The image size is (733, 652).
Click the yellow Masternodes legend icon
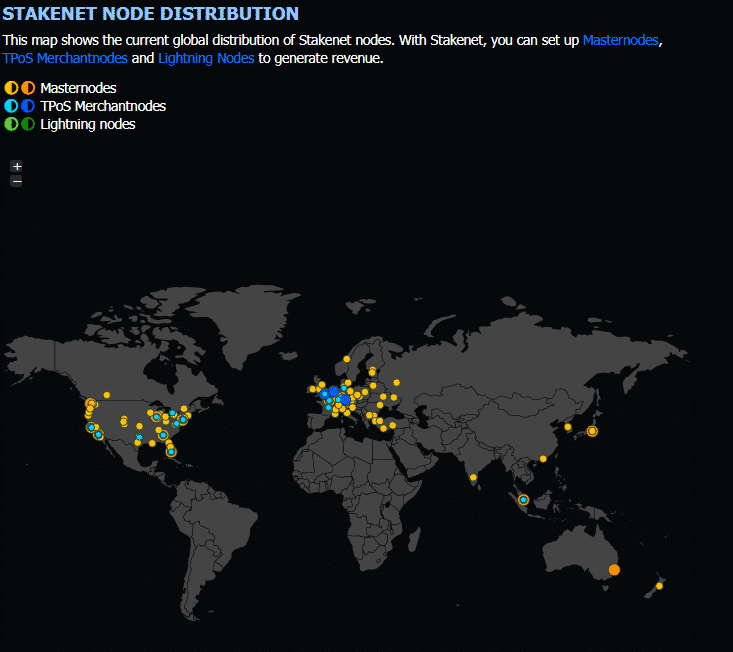coord(11,88)
